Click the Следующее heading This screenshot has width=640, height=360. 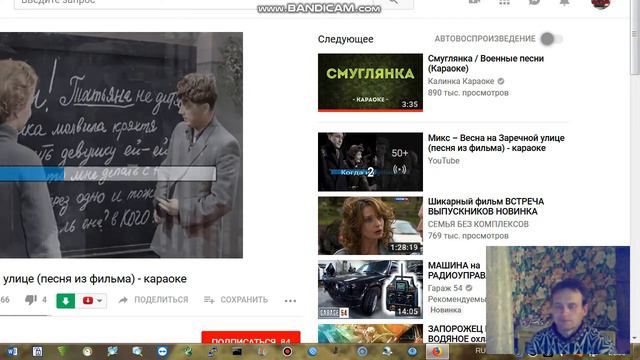coord(345,39)
